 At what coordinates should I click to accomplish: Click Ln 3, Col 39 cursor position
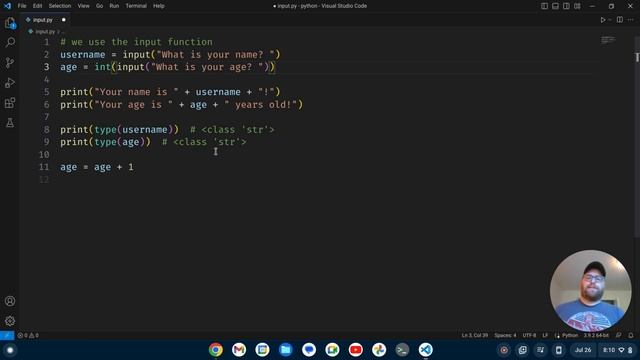coord(475,335)
